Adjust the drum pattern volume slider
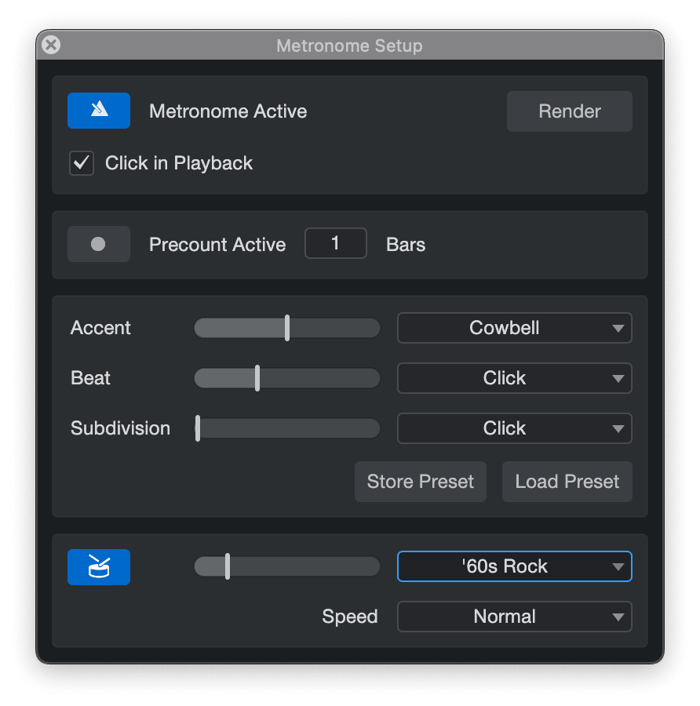This screenshot has width=700, height=706. tap(287, 566)
